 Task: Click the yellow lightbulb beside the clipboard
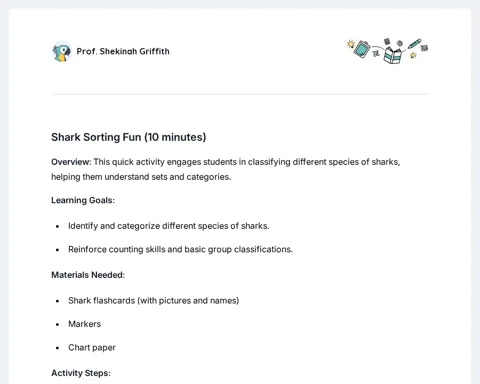click(350, 44)
